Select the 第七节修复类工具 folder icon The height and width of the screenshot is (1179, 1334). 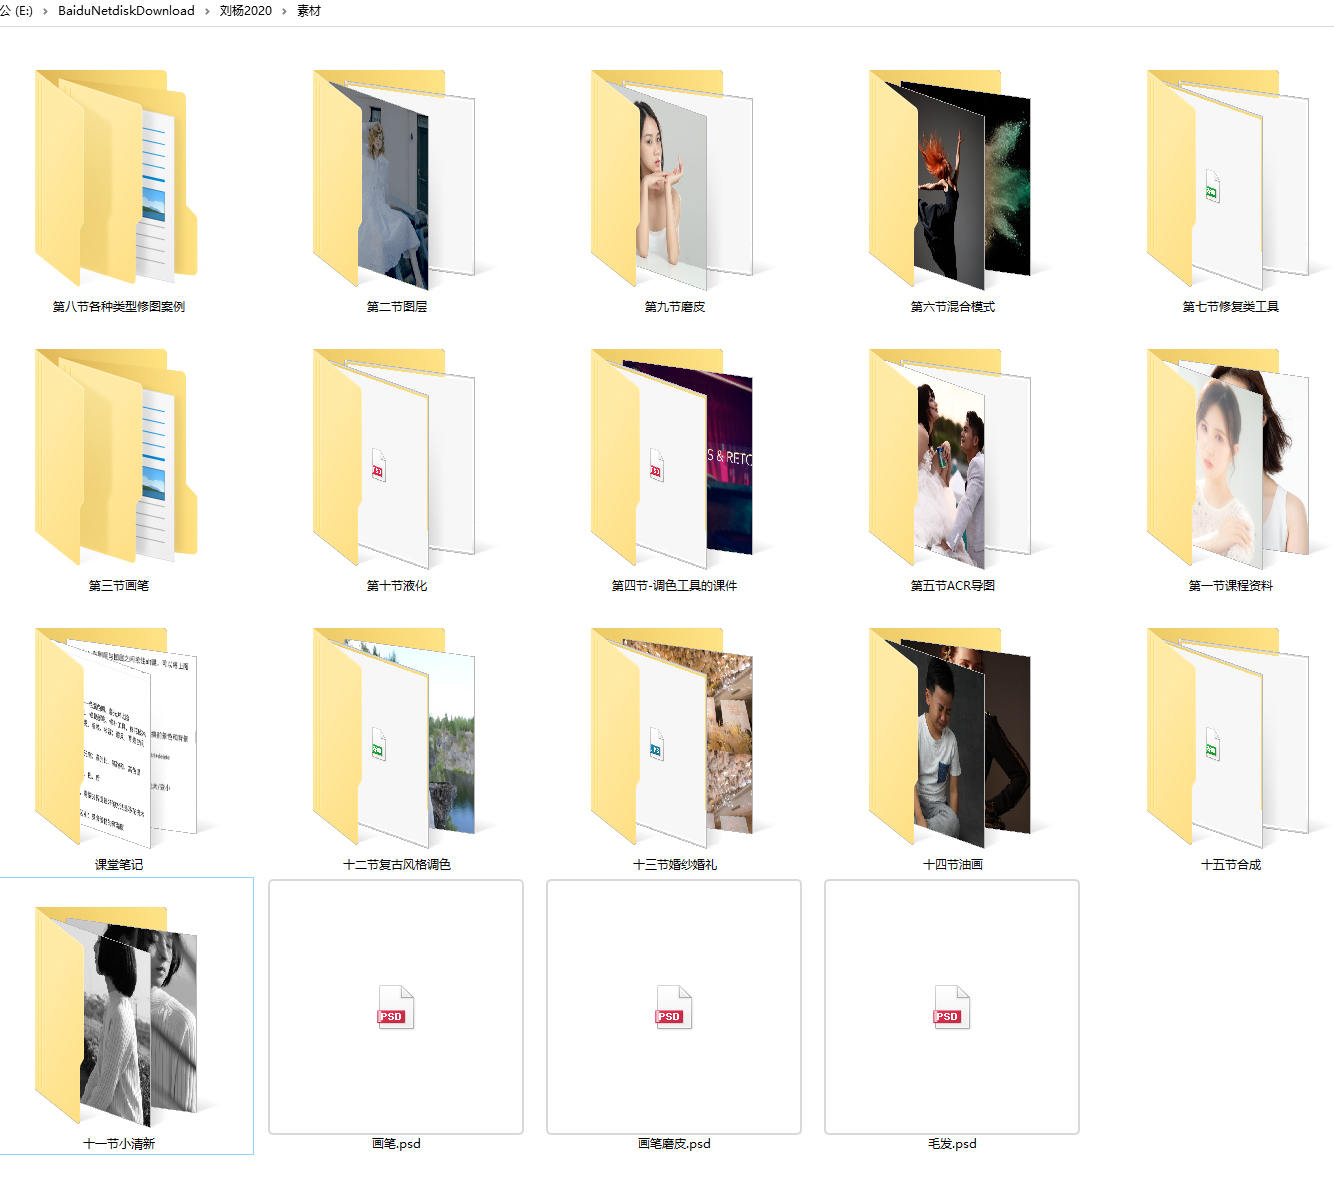(1228, 178)
